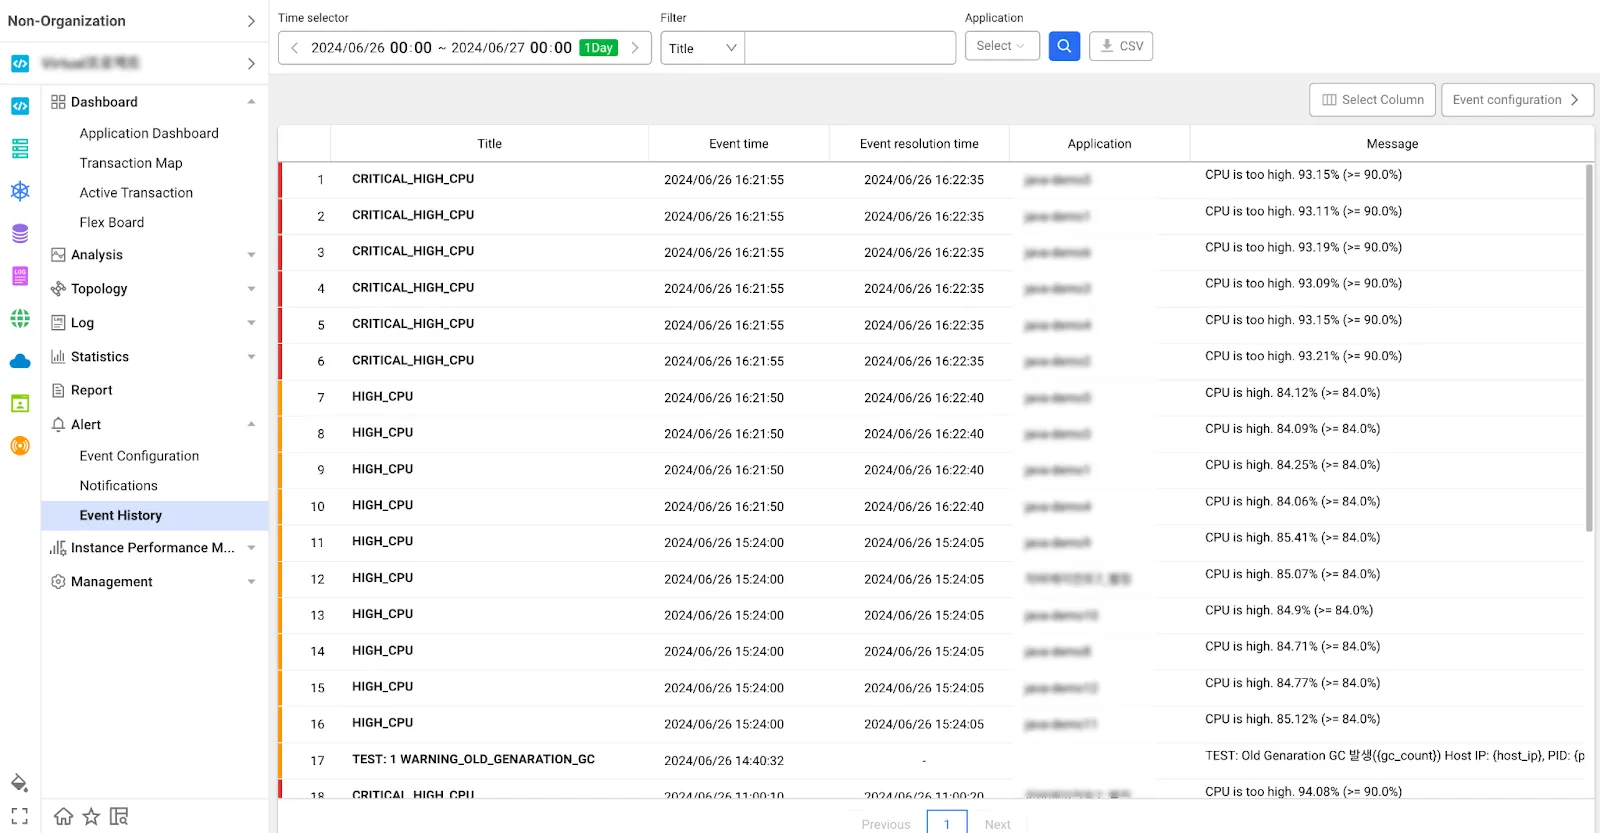The height and width of the screenshot is (833, 1600).
Task: Open the Event configuration button
Action: [x=1517, y=100]
